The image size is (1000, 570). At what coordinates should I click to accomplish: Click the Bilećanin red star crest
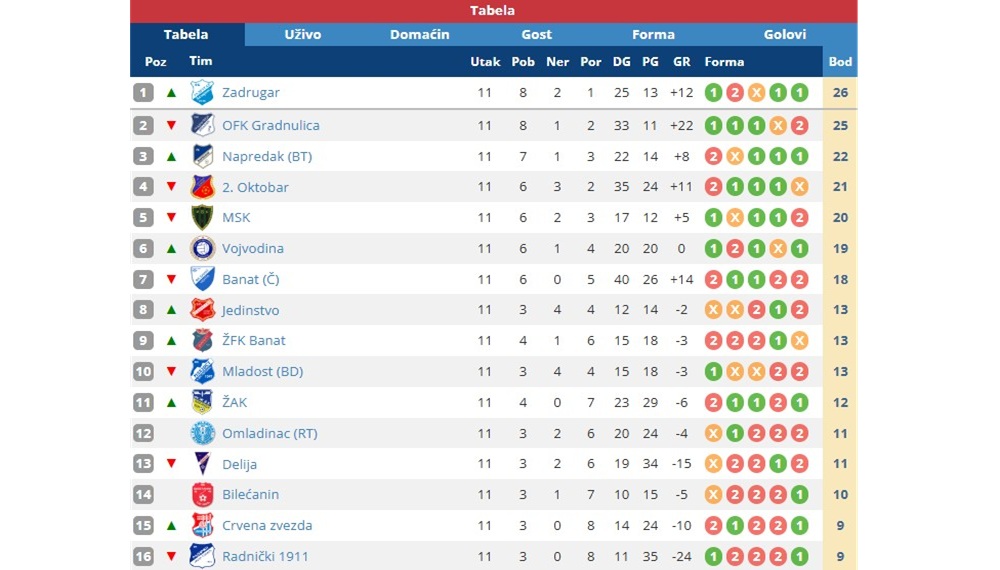point(202,495)
